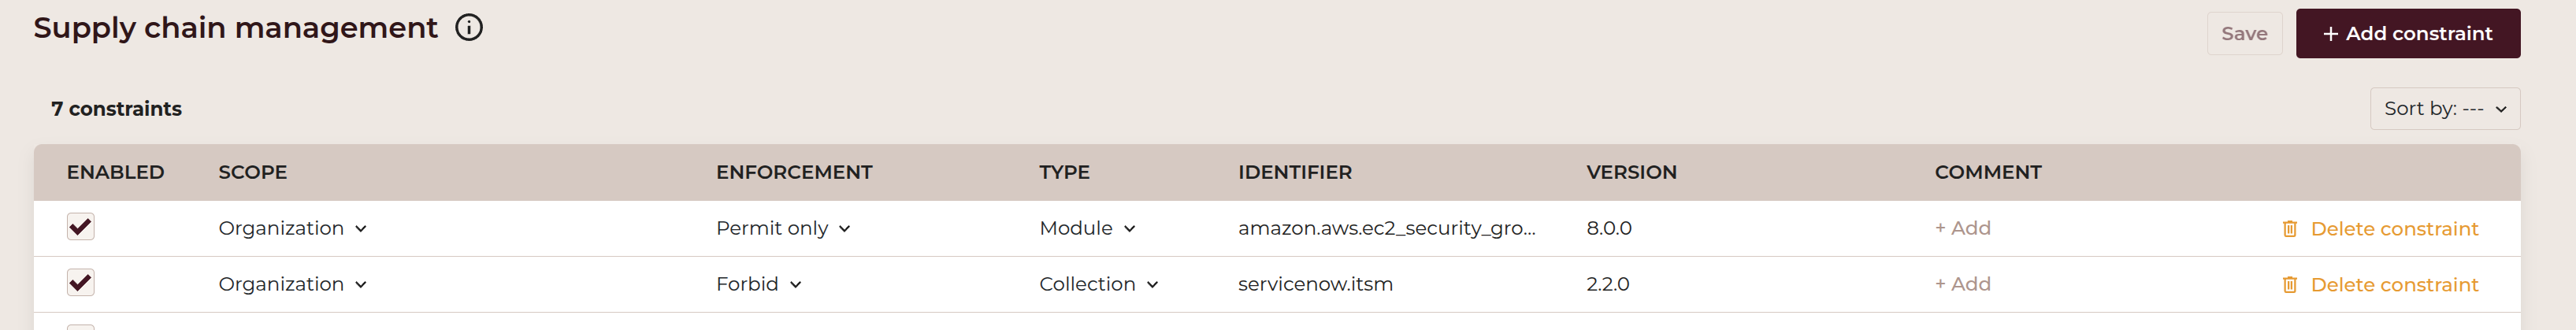Open the Collection type dropdown

[1098, 285]
